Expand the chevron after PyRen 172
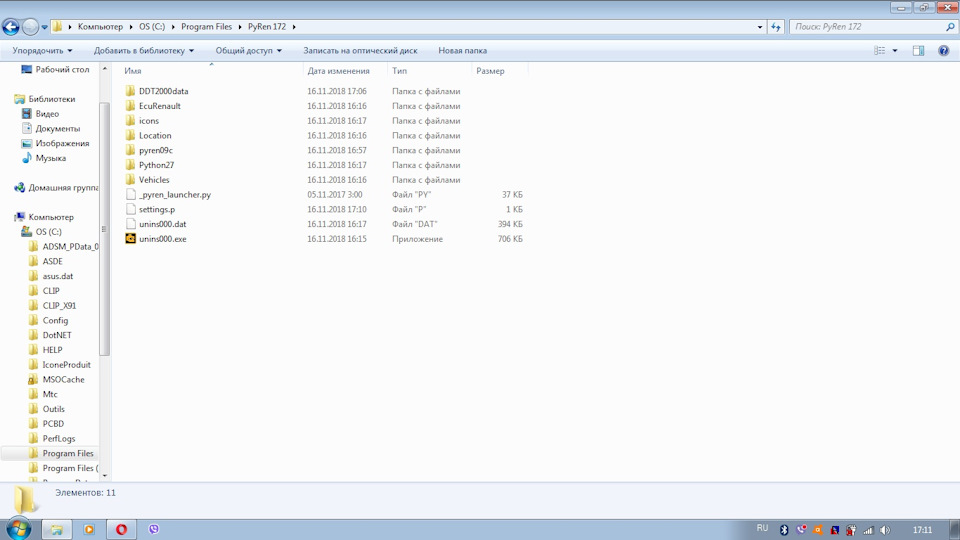 [294, 27]
